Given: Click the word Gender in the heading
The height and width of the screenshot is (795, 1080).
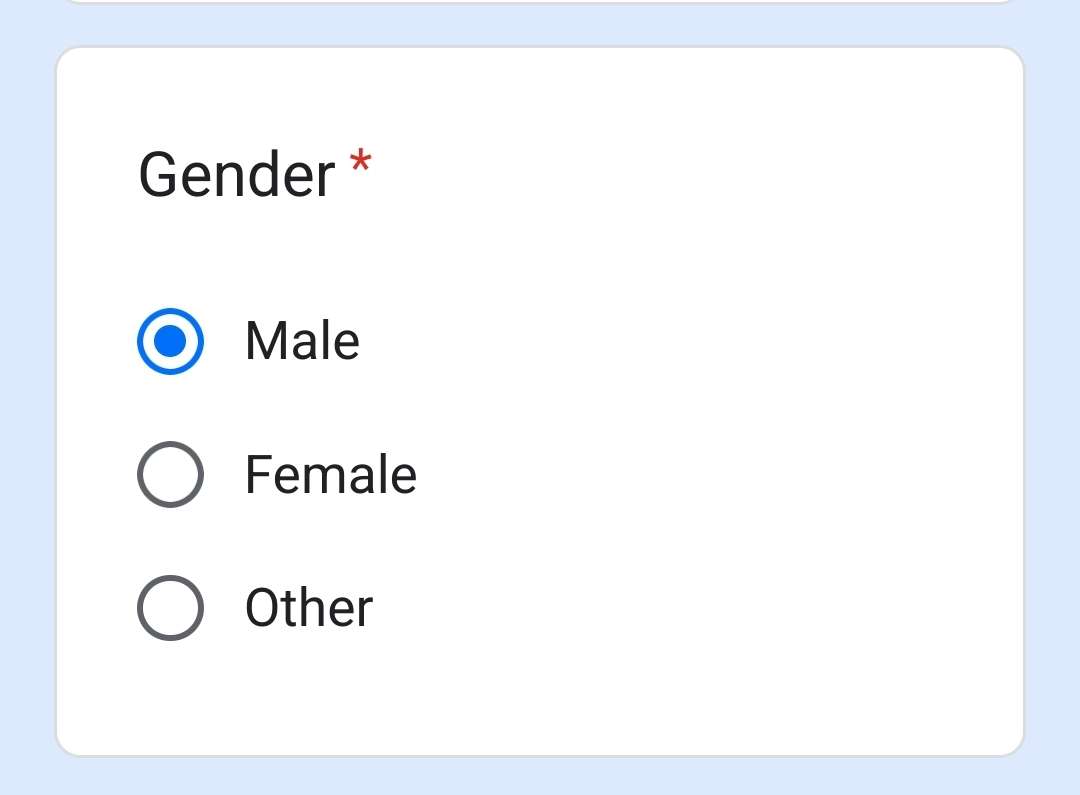Looking at the screenshot, I should (x=237, y=175).
